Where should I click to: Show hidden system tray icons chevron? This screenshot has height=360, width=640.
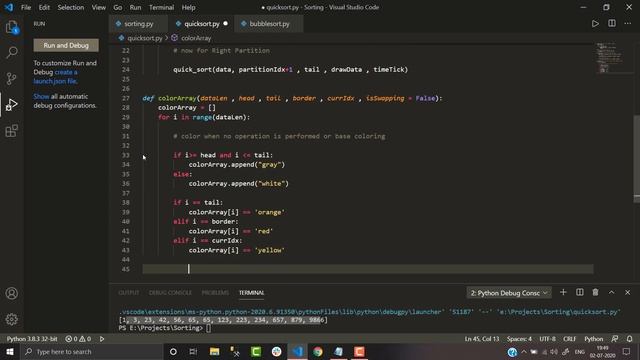524,351
